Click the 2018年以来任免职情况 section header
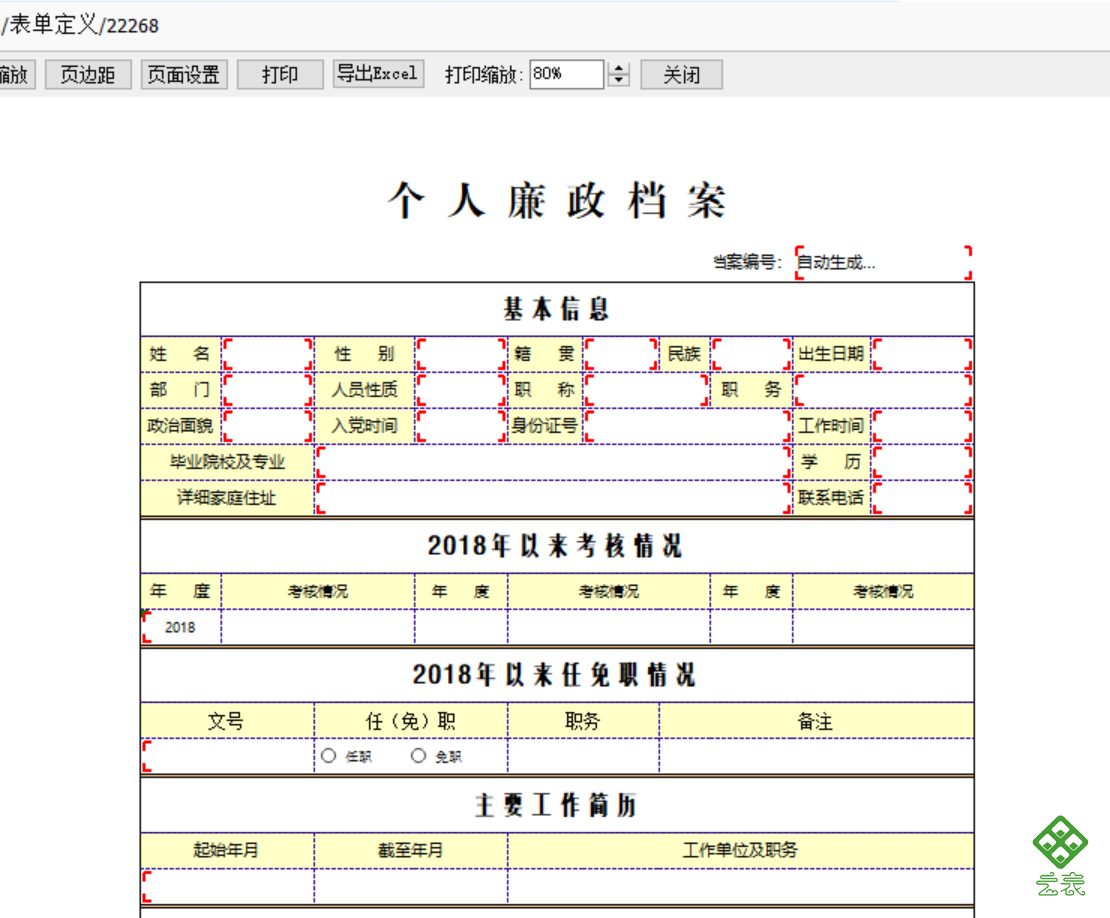The image size is (1110, 918). 554,675
